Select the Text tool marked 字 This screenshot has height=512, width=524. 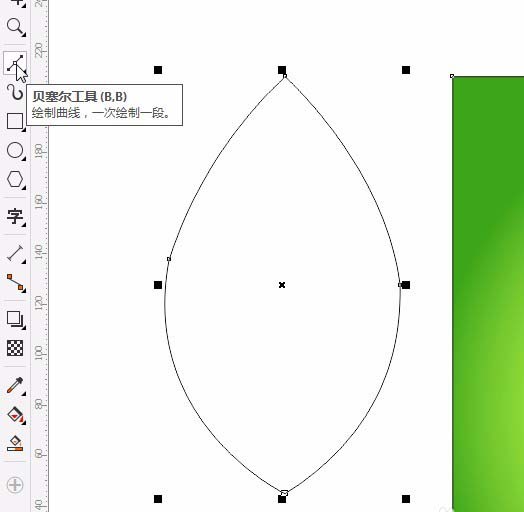[15, 216]
